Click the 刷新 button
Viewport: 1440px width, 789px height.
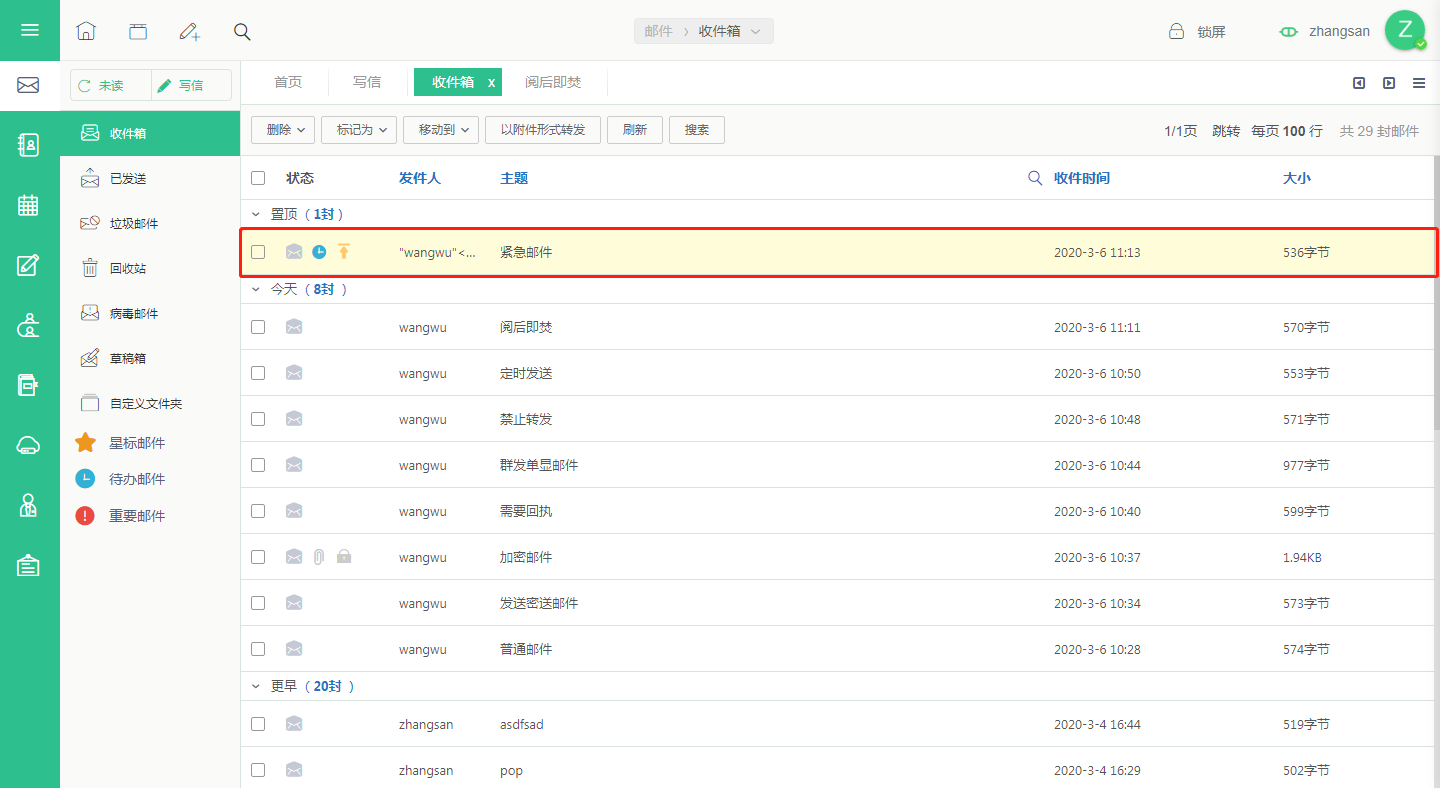(635, 130)
